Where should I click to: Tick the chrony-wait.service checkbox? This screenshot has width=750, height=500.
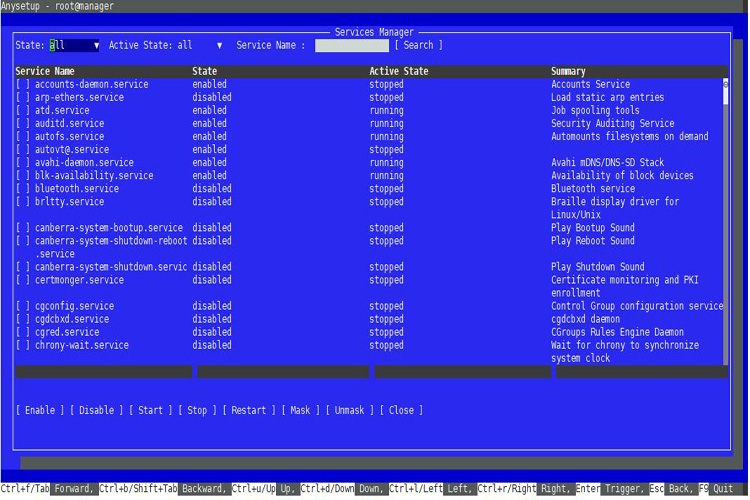click(22, 345)
